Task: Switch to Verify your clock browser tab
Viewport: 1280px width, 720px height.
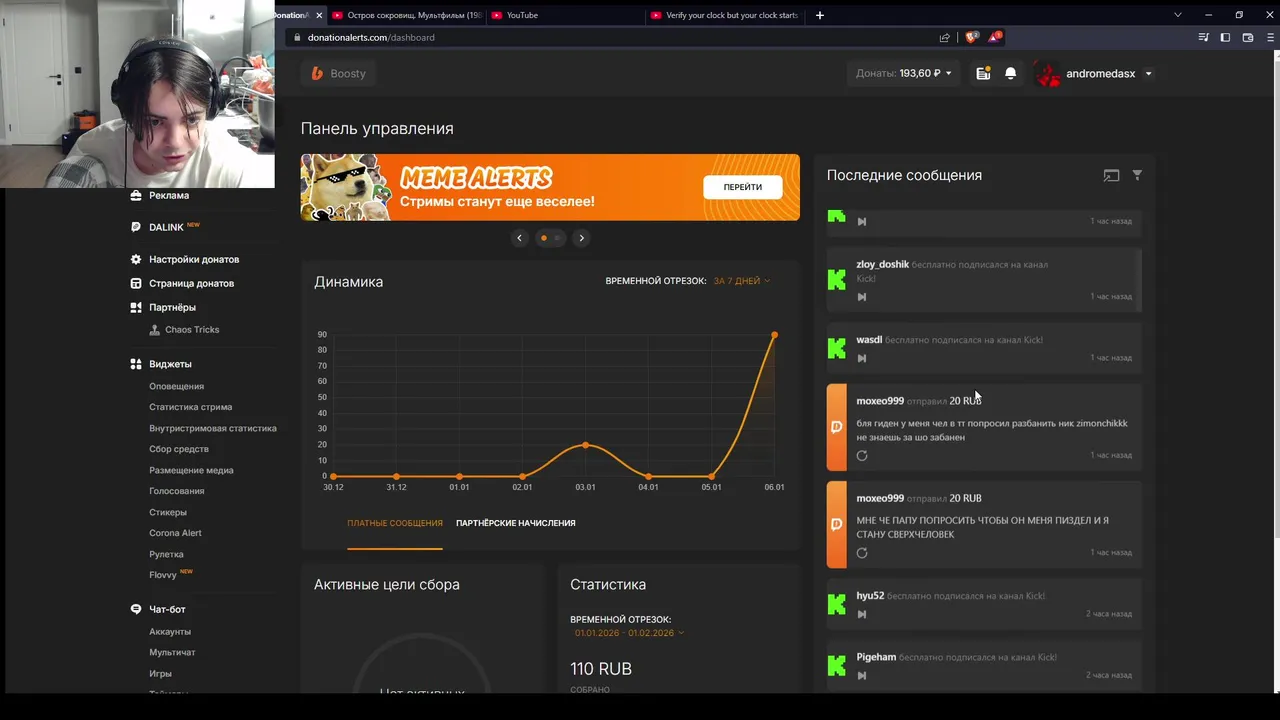Action: coord(724,15)
